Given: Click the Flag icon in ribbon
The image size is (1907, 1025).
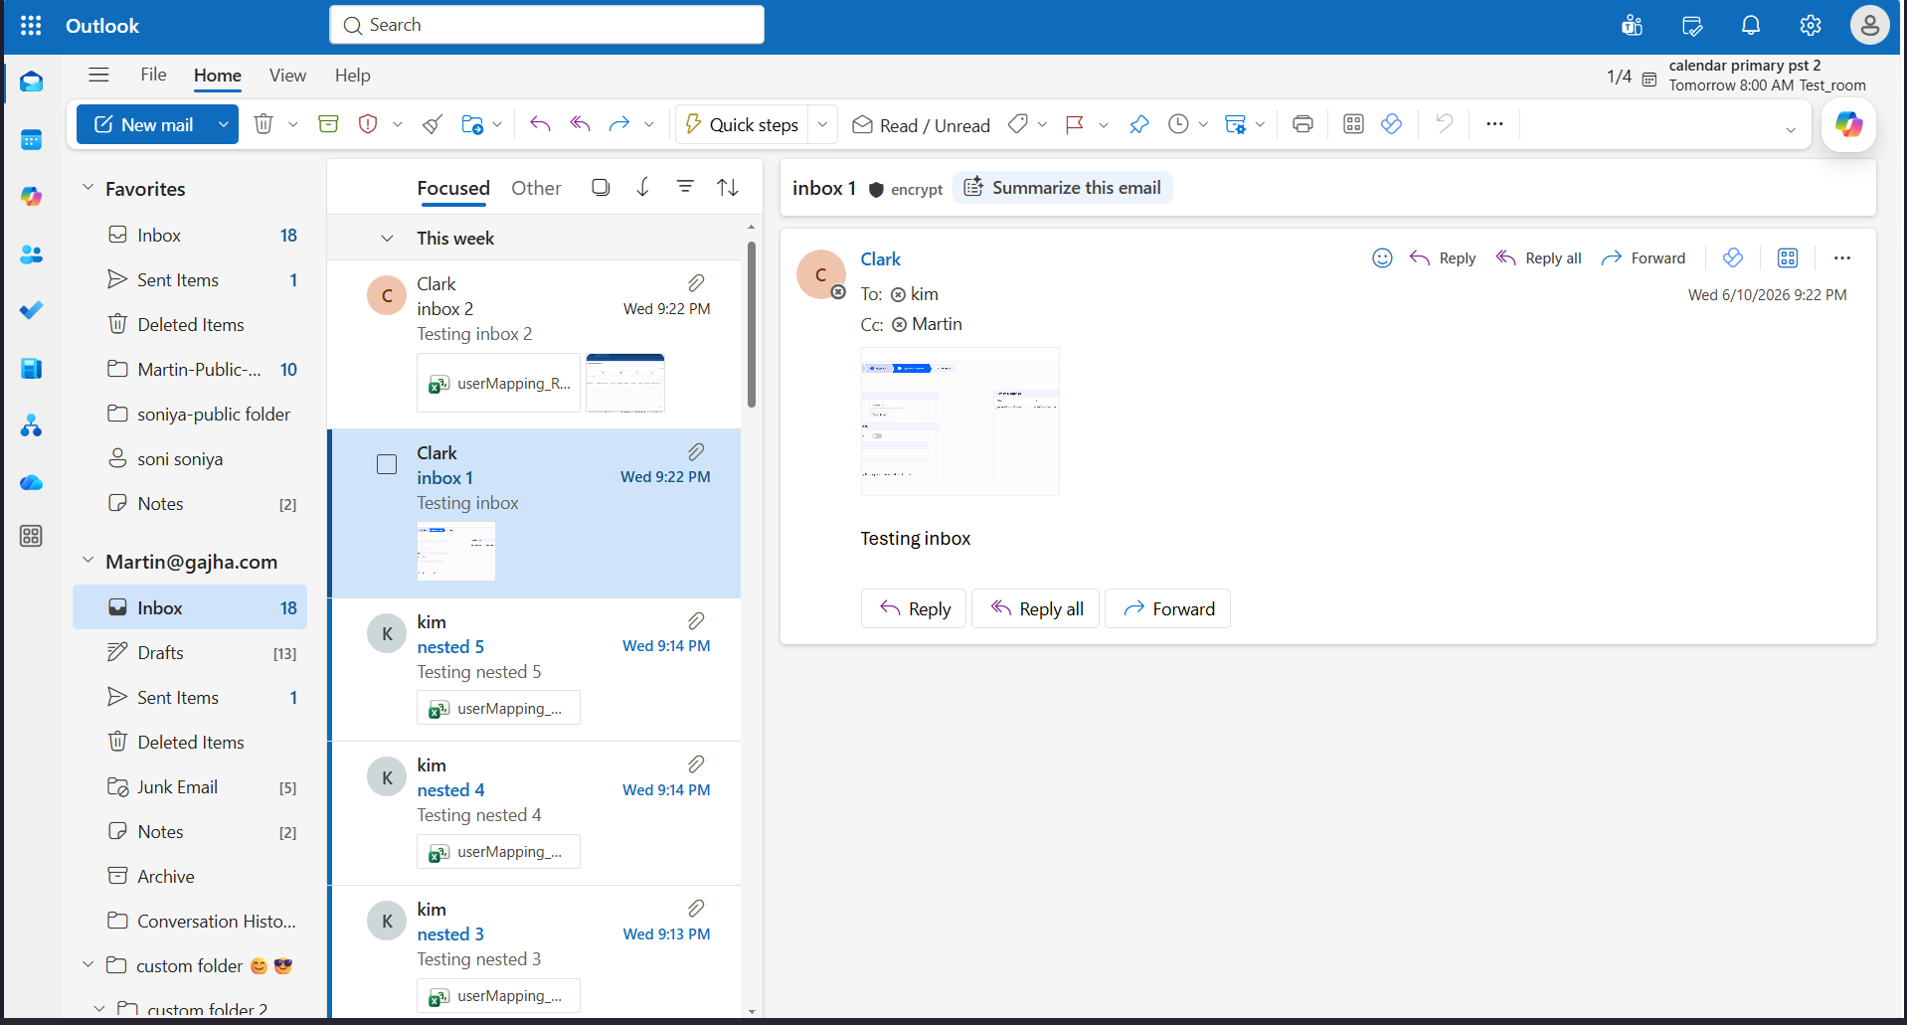Looking at the screenshot, I should [1075, 124].
